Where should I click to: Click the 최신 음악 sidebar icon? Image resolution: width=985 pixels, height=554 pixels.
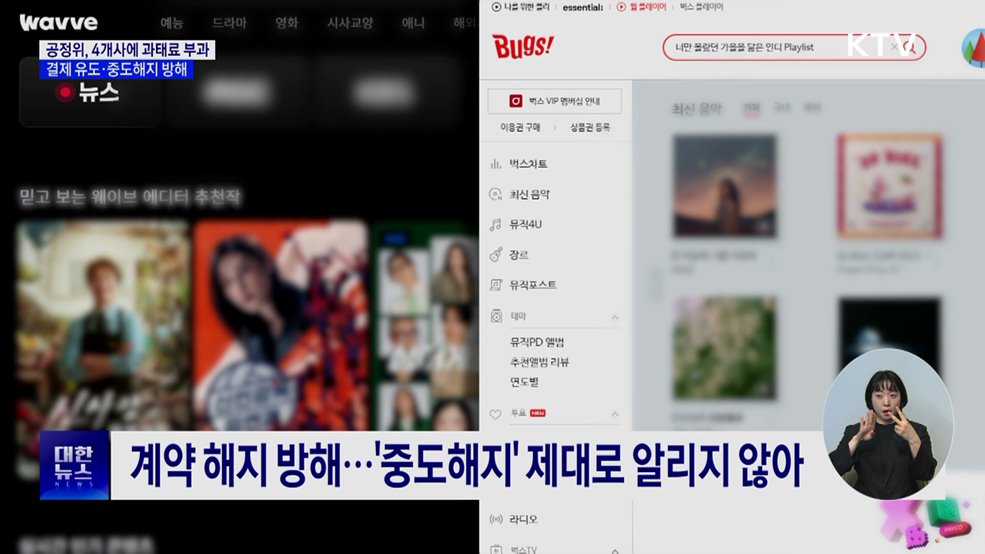click(x=496, y=195)
